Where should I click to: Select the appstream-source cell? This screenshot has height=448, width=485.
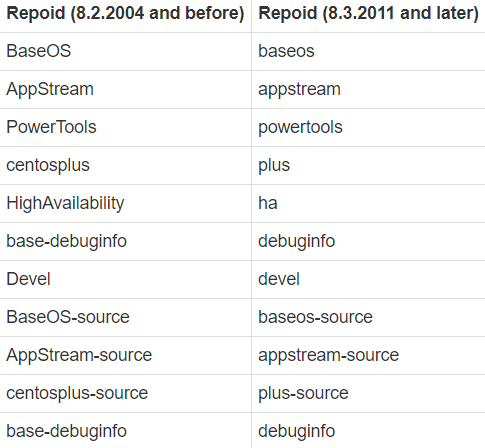[368, 355]
